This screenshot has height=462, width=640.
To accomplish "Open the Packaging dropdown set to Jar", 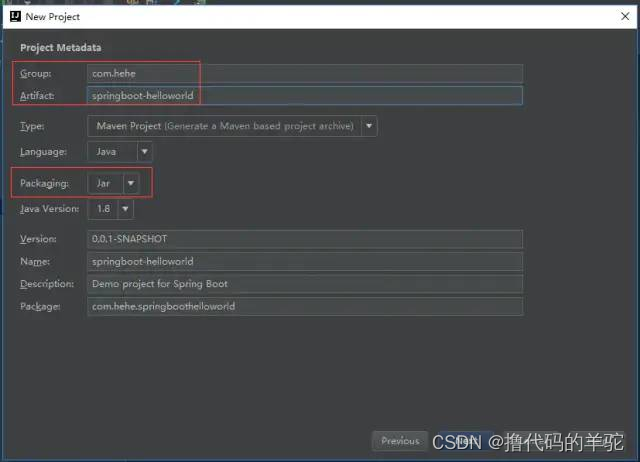I will (113, 183).
